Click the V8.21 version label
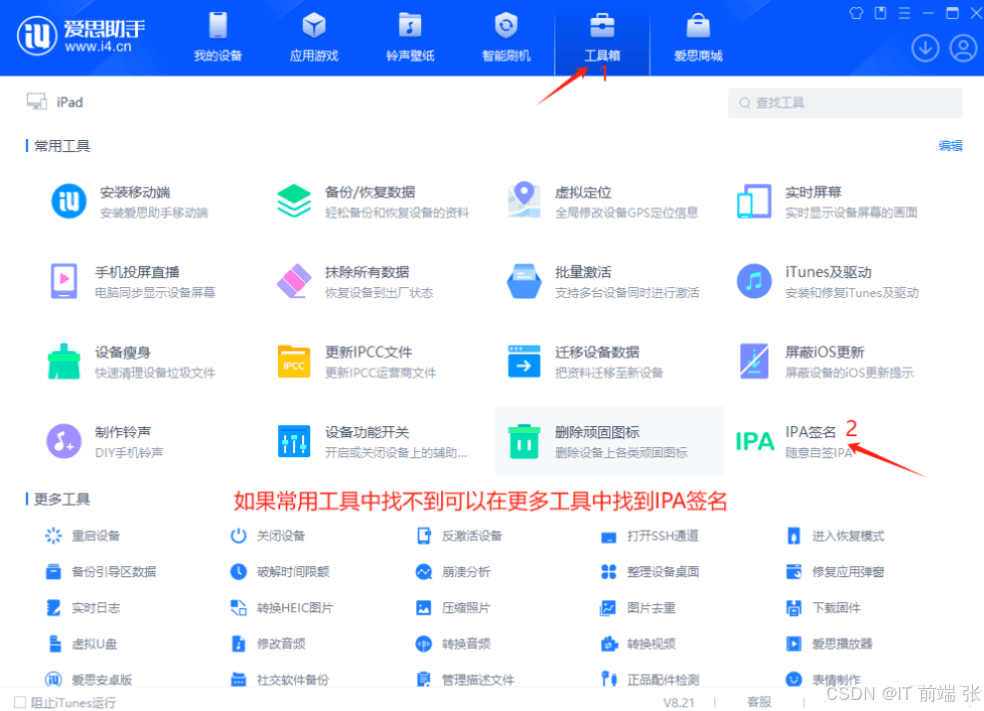Image resolution: width=984 pixels, height=711 pixels. pos(678,702)
